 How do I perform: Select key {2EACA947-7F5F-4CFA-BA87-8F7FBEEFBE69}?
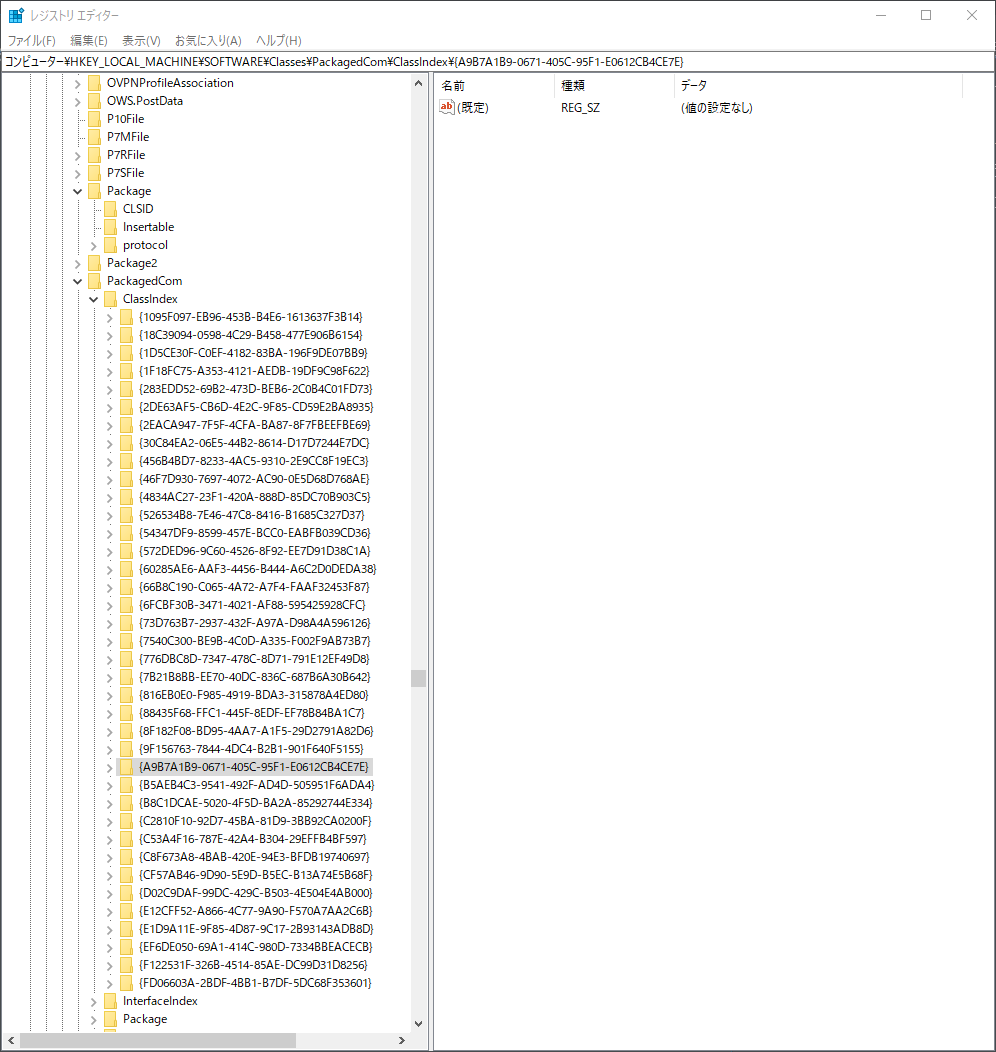[255, 425]
